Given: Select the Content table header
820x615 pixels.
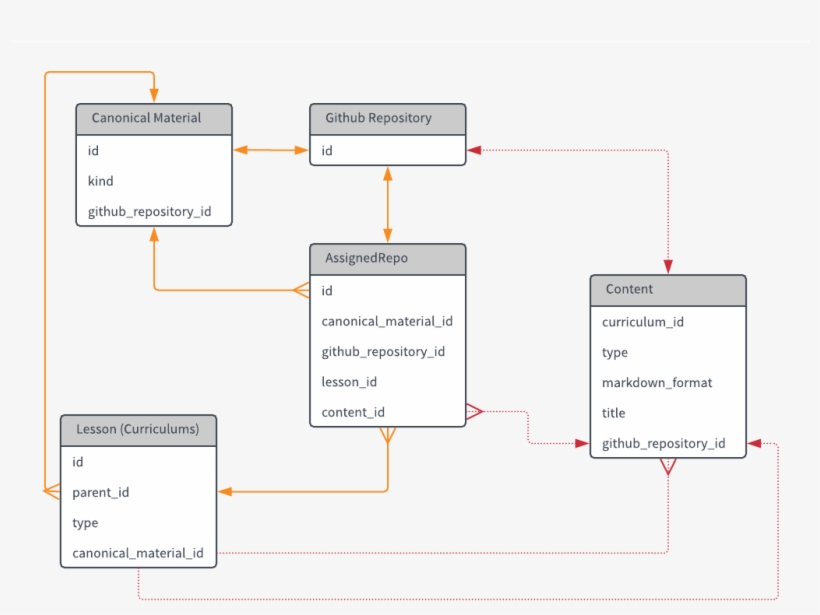Looking at the screenshot, I should tap(668, 290).
